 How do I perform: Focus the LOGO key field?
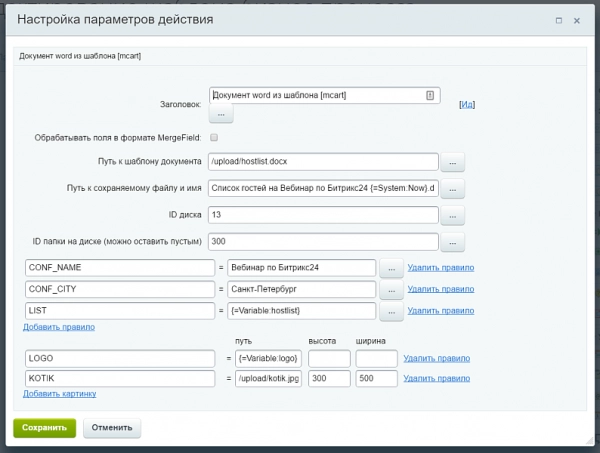(120, 358)
